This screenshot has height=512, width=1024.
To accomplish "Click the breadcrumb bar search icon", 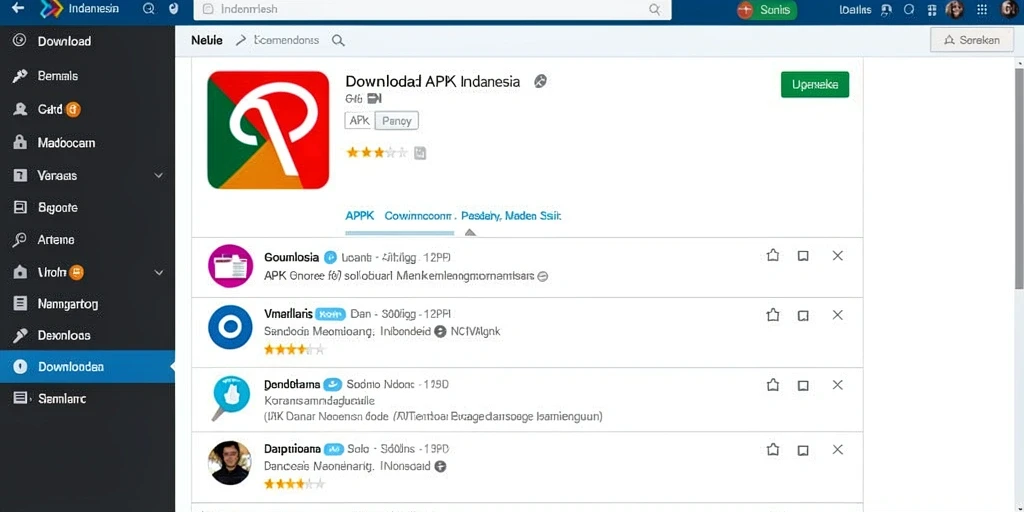I will coord(338,40).
